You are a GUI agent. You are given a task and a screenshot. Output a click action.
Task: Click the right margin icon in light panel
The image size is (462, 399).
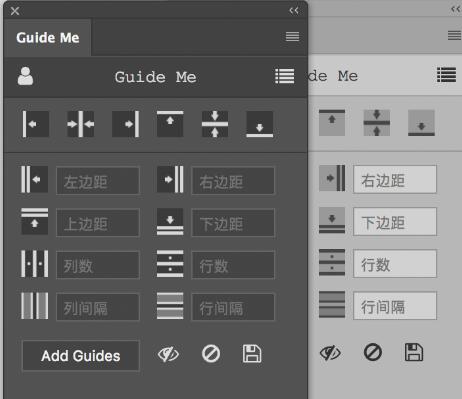(x=332, y=178)
